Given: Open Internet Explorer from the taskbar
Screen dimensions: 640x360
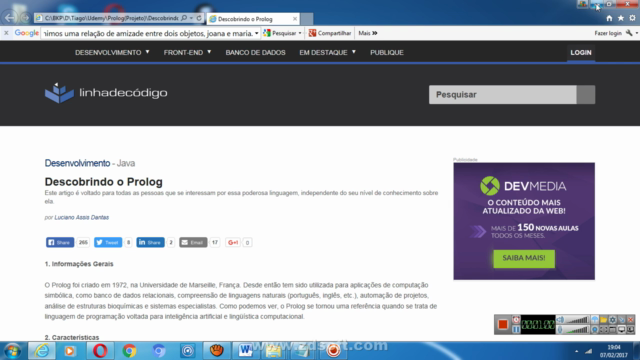Looking at the screenshot, I should pyautogui.click(x=42, y=351).
